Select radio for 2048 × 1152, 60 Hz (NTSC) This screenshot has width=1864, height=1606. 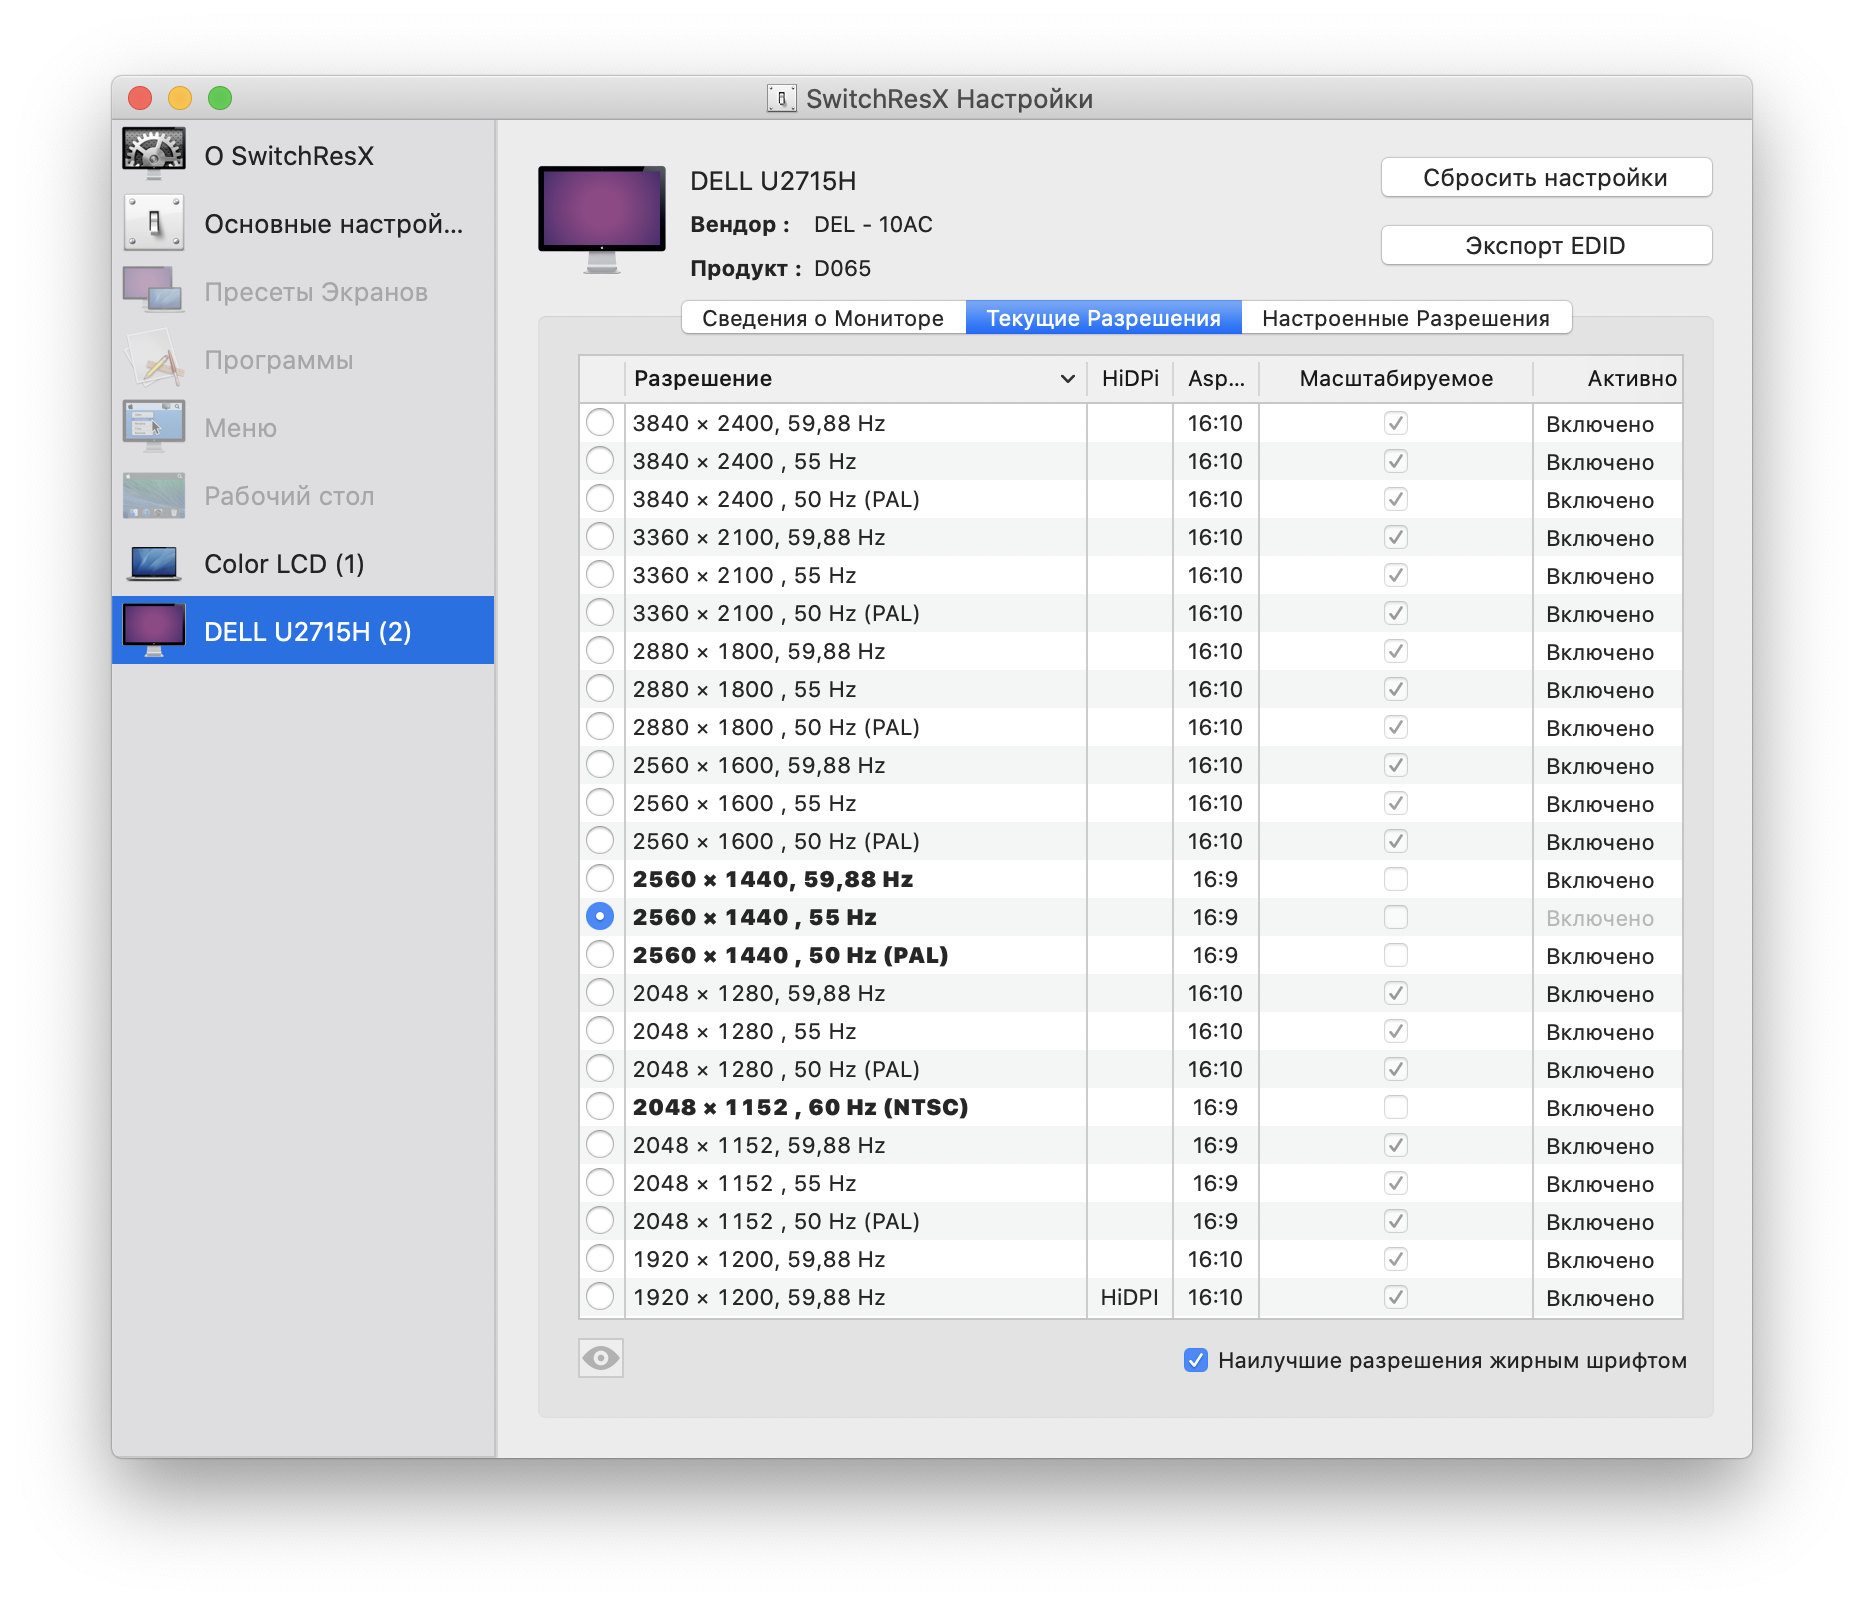[600, 1106]
